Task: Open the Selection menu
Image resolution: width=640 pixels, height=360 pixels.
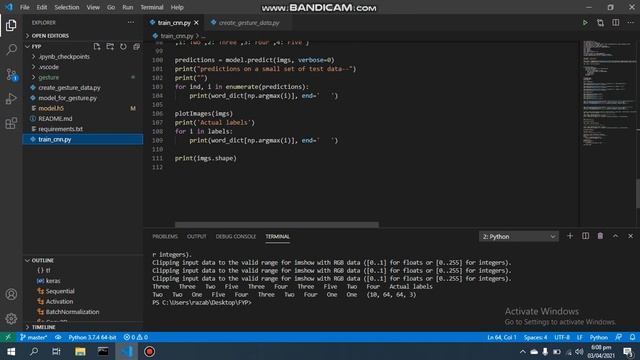Action: pyautogui.click(x=67, y=7)
